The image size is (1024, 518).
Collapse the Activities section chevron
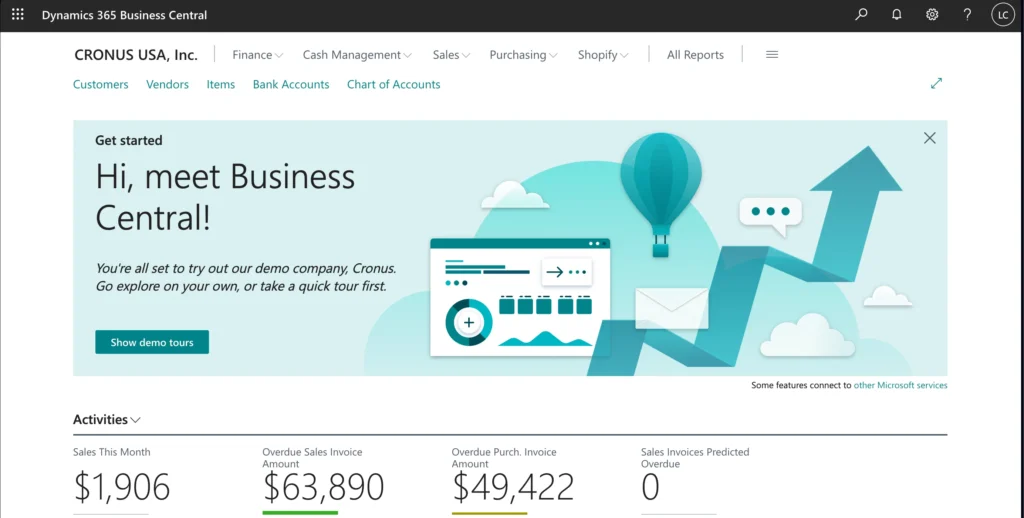point(135,420)
